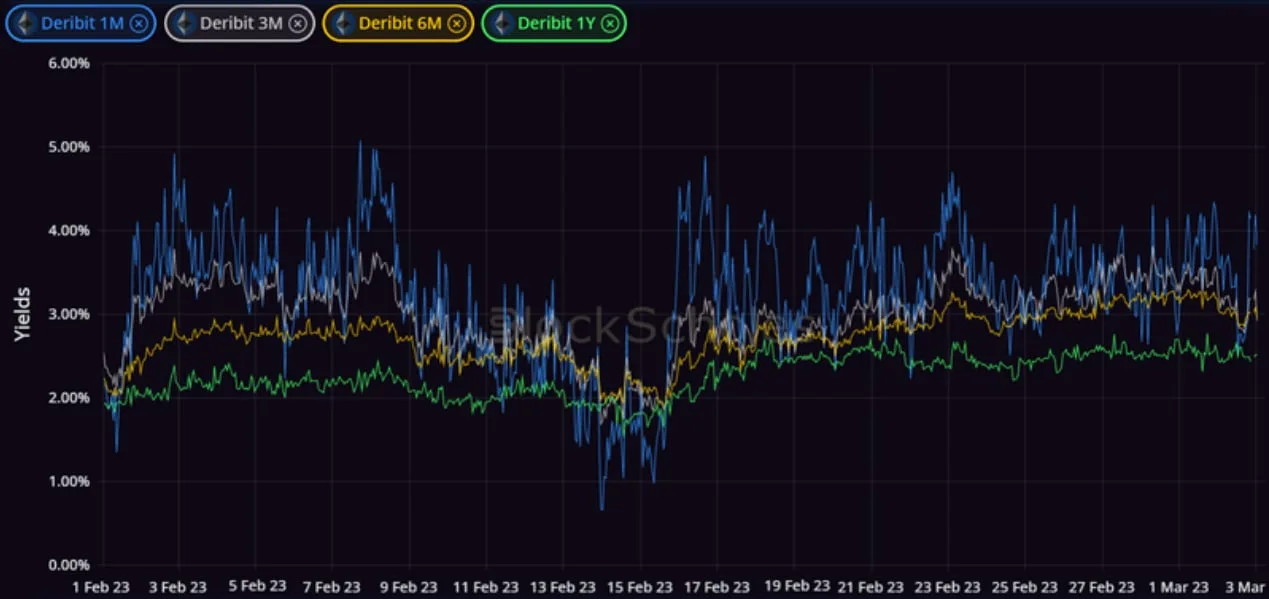Click the 6.00% y-axis label
Screen dimensions: 1269x599
(x=70, y=63)
